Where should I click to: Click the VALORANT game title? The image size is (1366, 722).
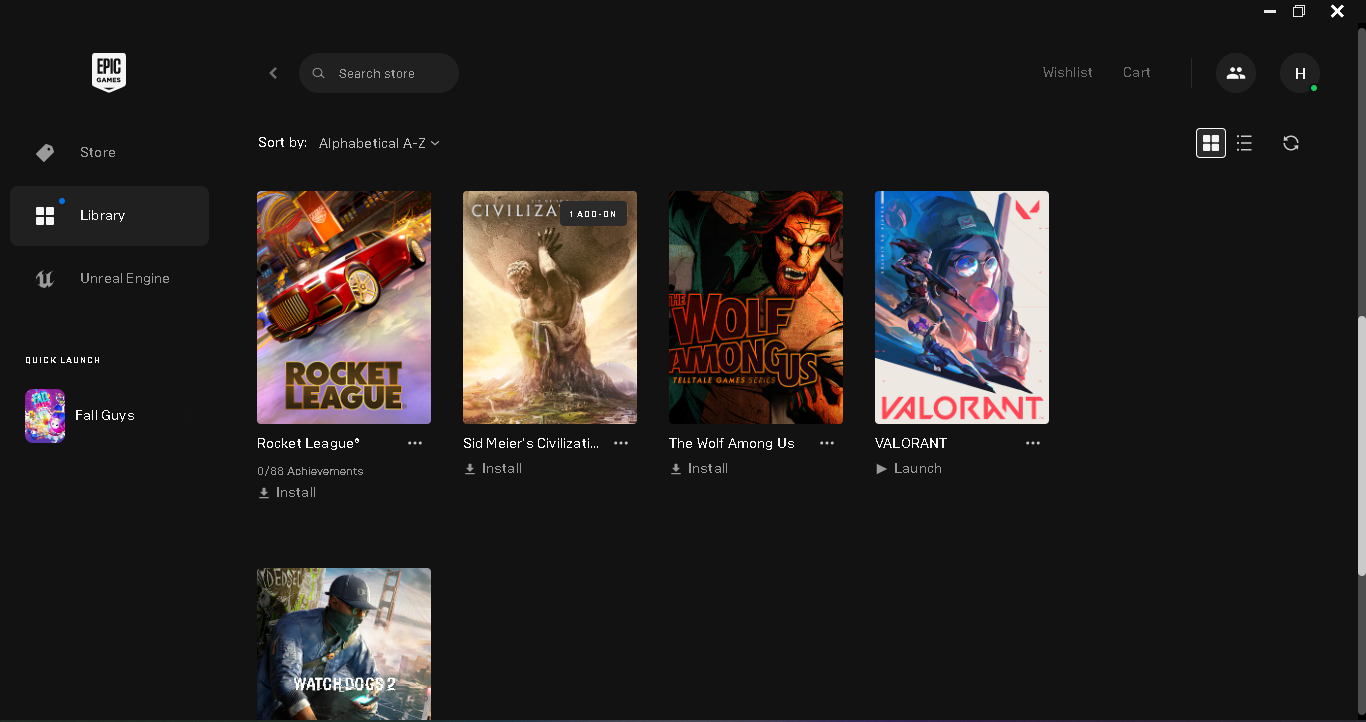911,443
